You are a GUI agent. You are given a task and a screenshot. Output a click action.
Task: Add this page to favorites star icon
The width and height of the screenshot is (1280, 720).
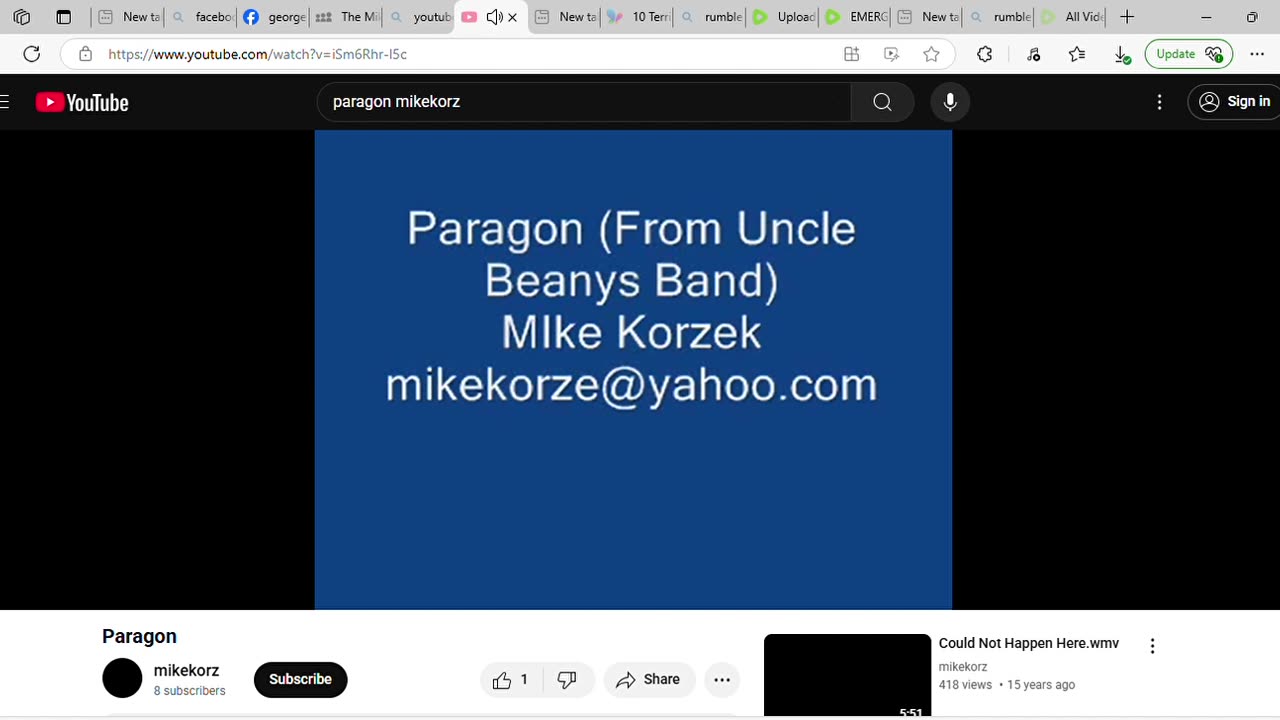click(x=932, y=54)
